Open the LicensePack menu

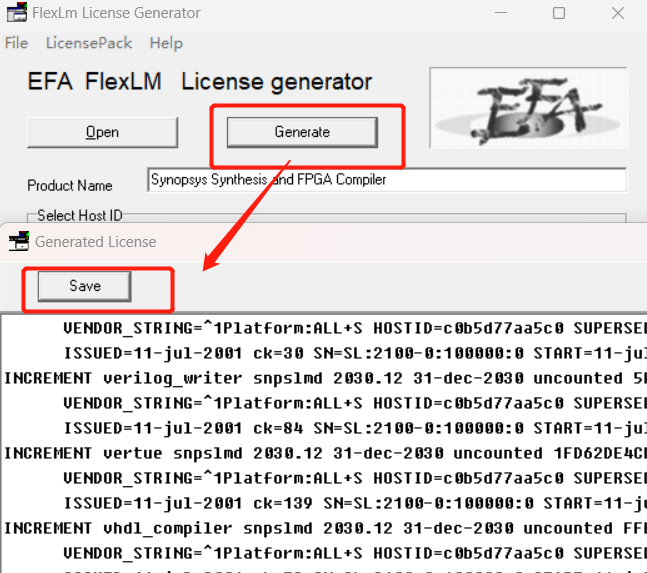pyautogui.click(x=89, y=43)
